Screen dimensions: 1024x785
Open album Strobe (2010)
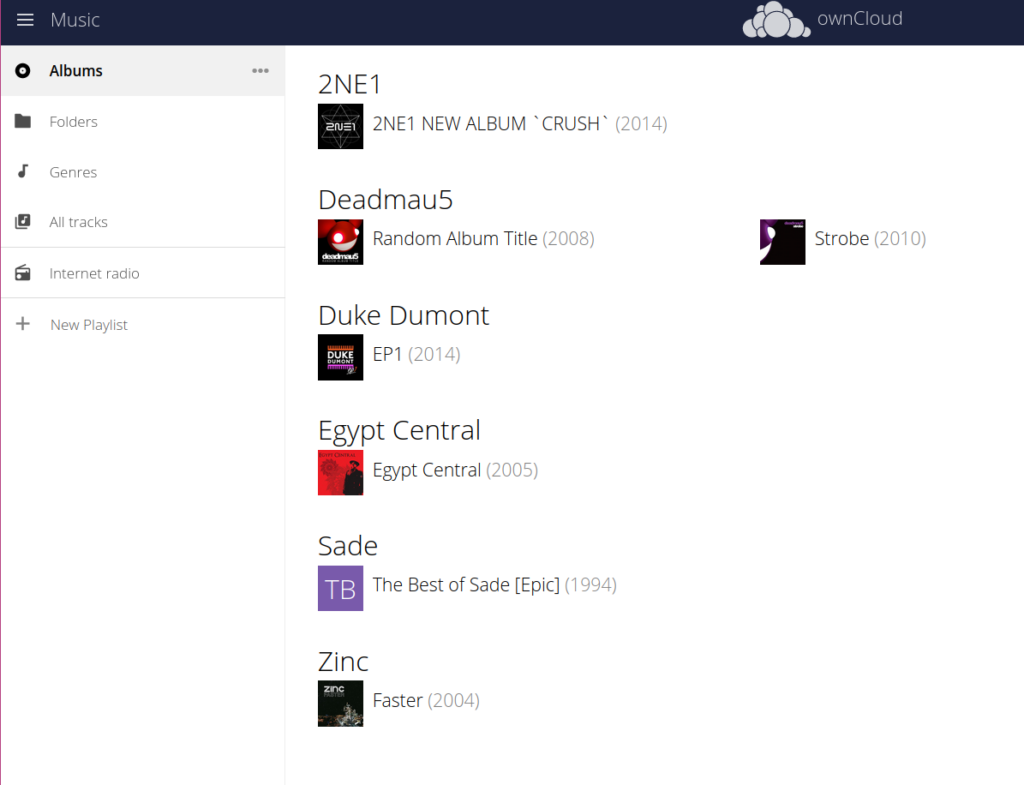[870, 238]
